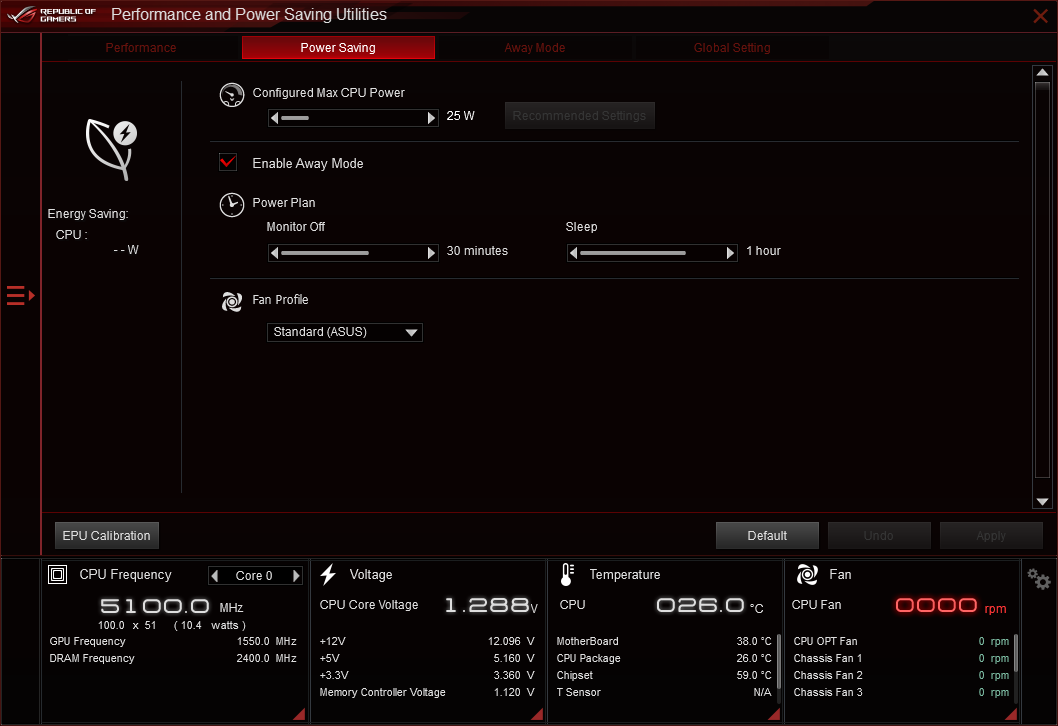This screenshot has width=1058, height=726.
Task: Select the Power Saving tab
Action: point(338,48)
